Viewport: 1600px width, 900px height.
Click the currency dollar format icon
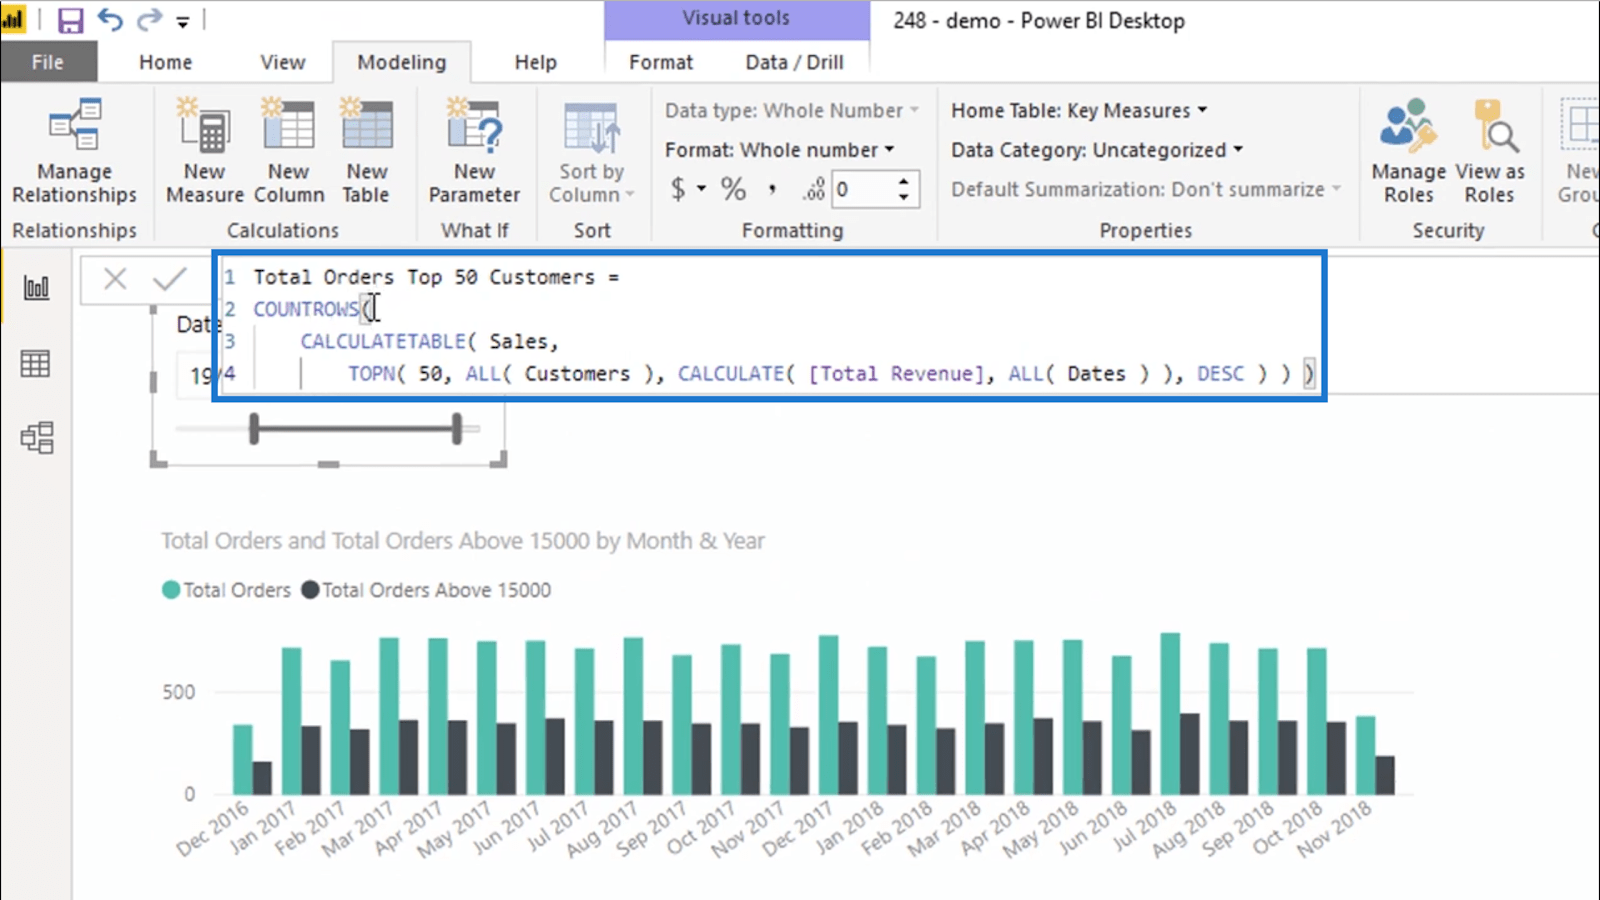[678, 189]
